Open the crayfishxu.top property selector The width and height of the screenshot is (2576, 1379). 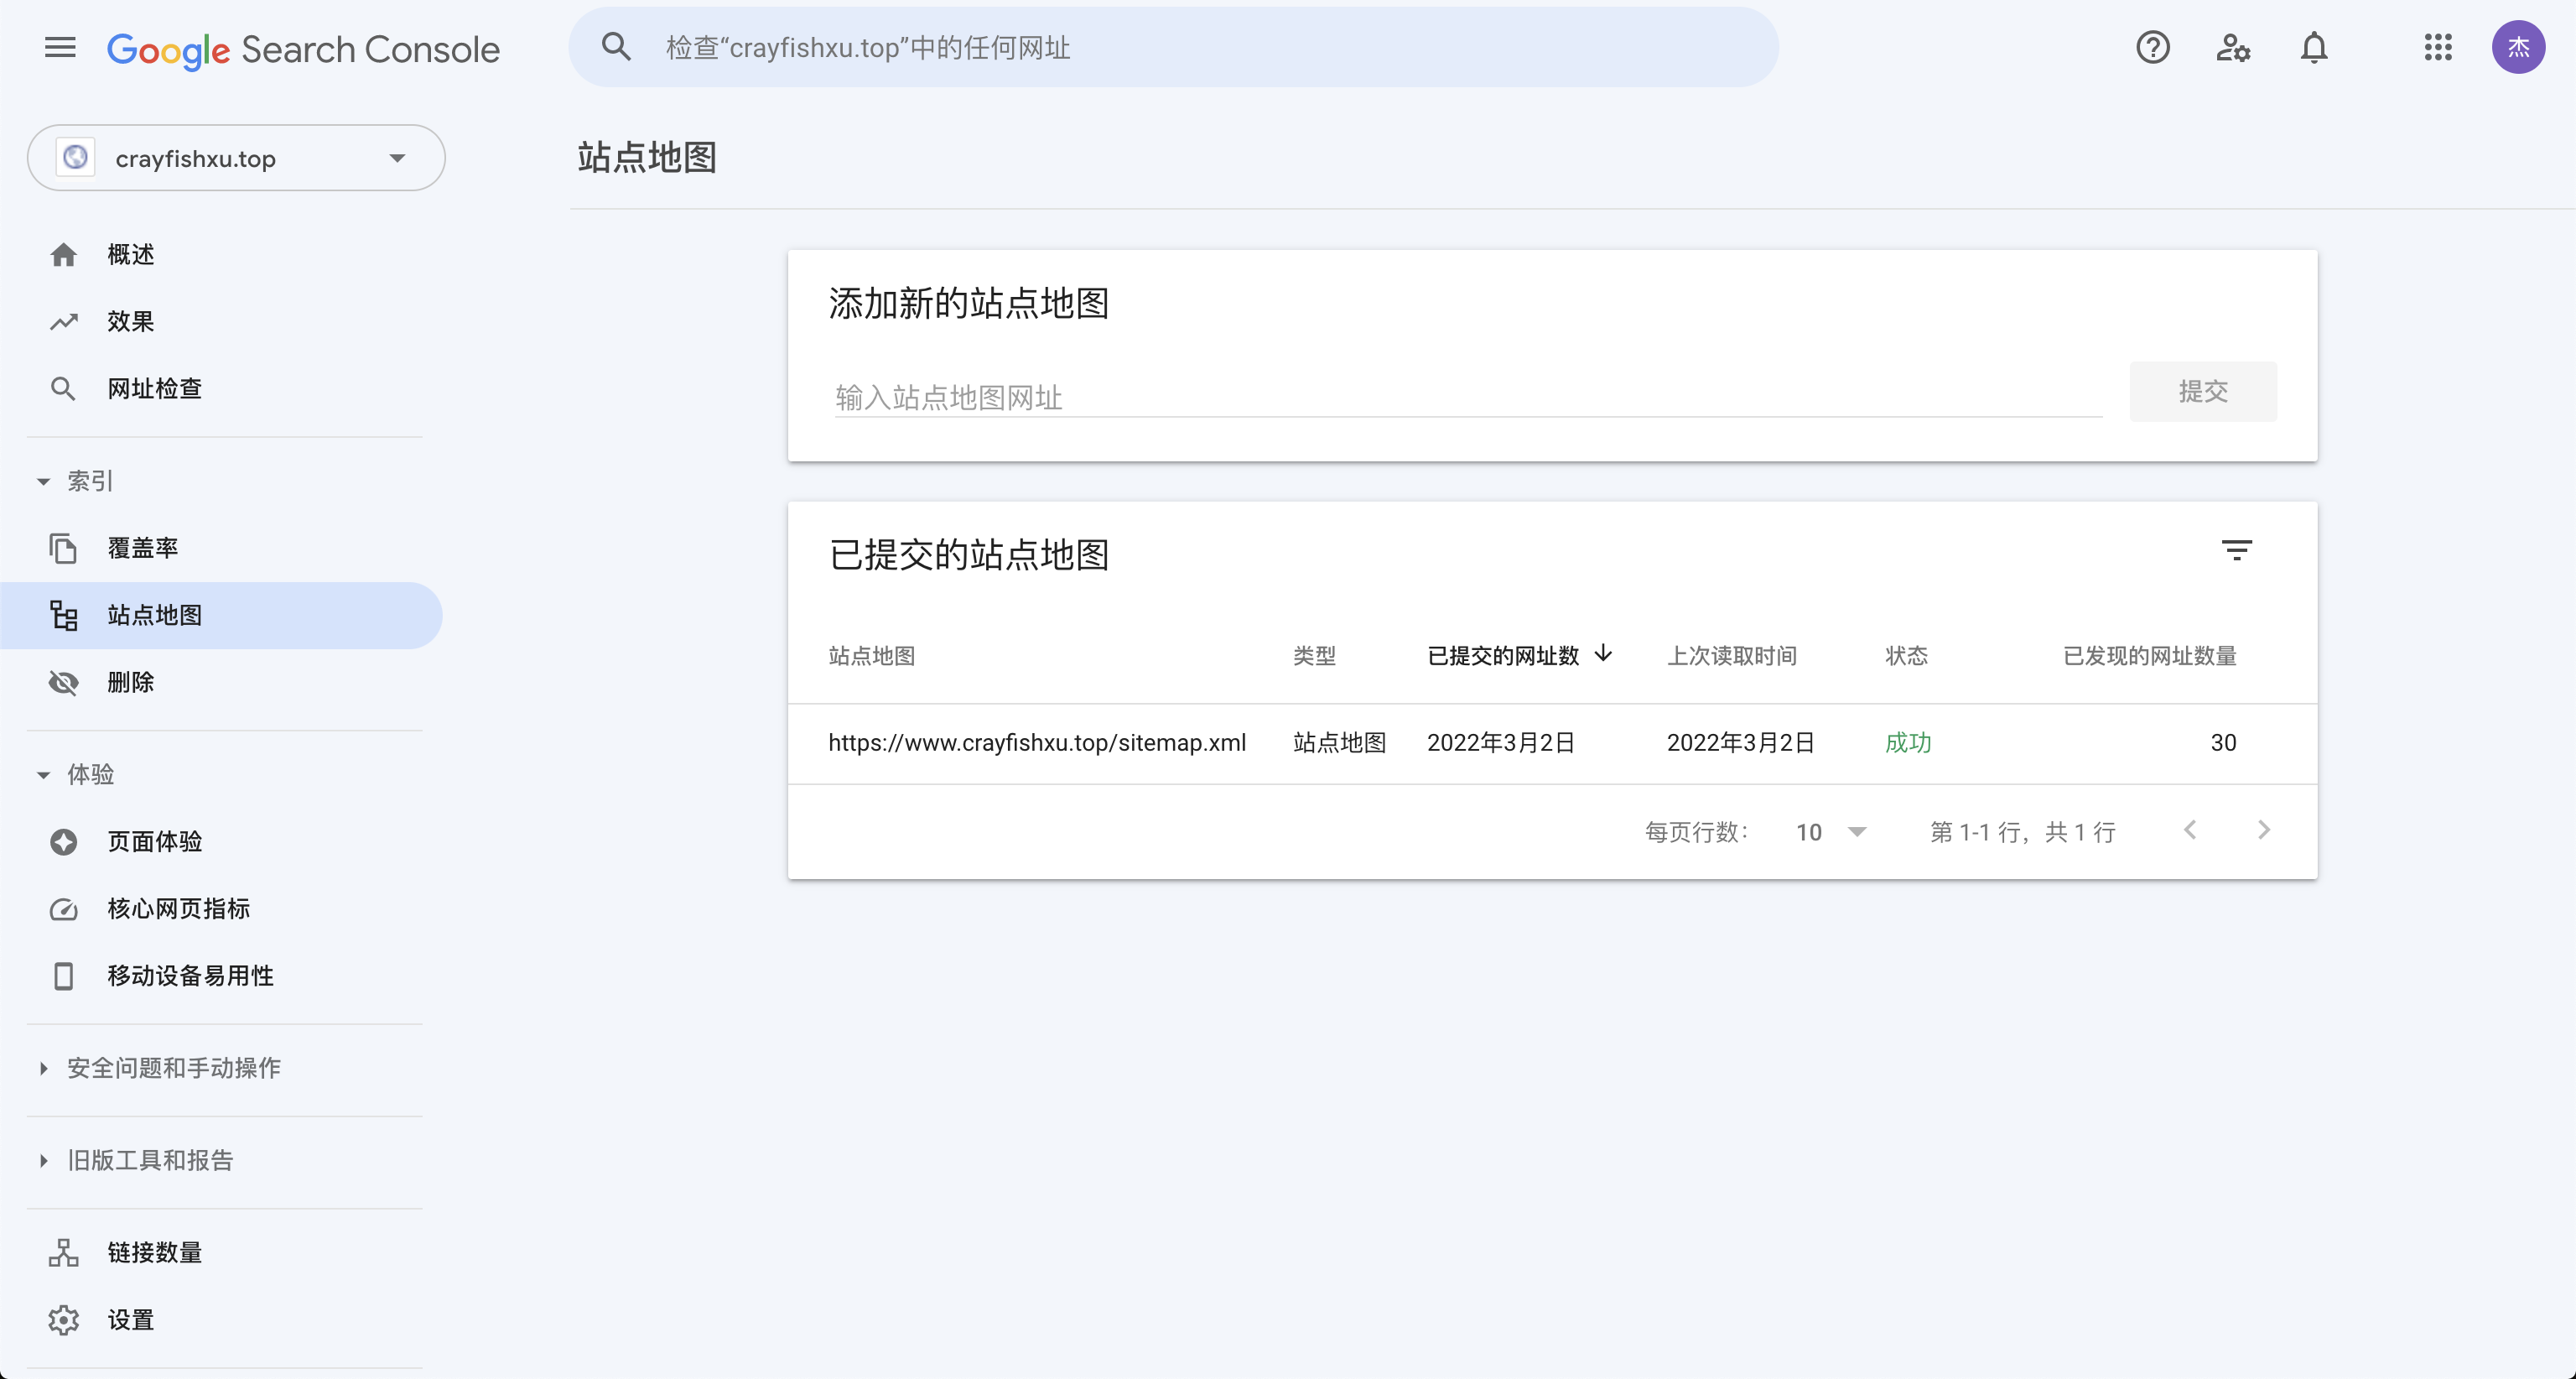point(236,158)
